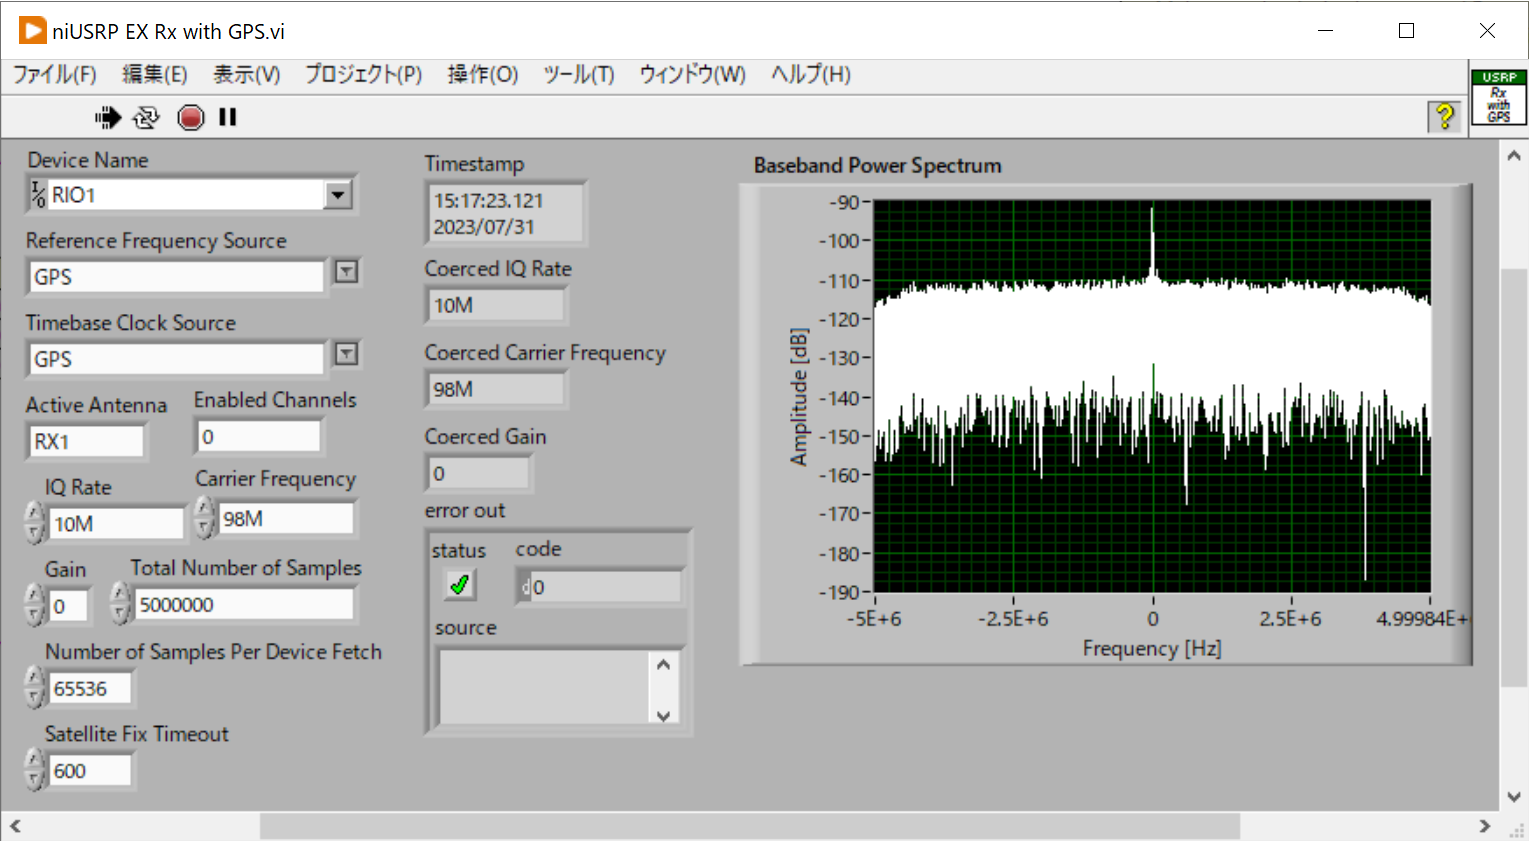The height and width of the screenshot is (841, 1529).
Task: Click the 65536 samples per fetch field
Action: 90,688
